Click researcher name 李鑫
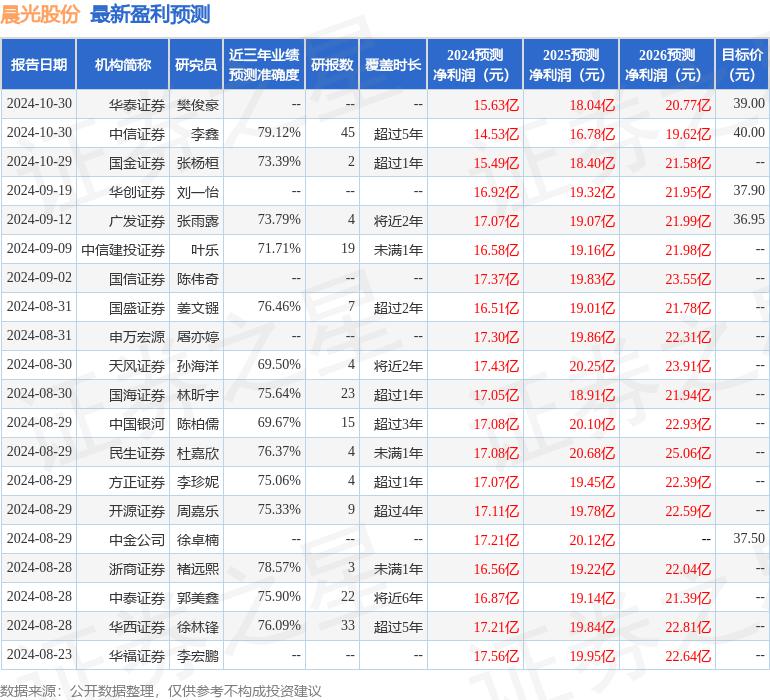The width and height of the screenshot is (770, 700). click(x=205, y=134)
